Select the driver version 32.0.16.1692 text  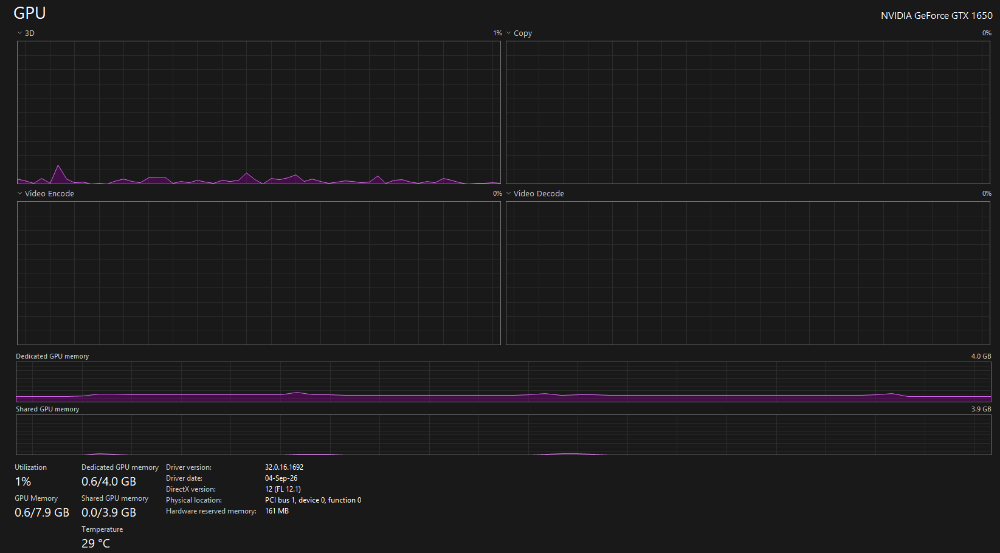284,468
